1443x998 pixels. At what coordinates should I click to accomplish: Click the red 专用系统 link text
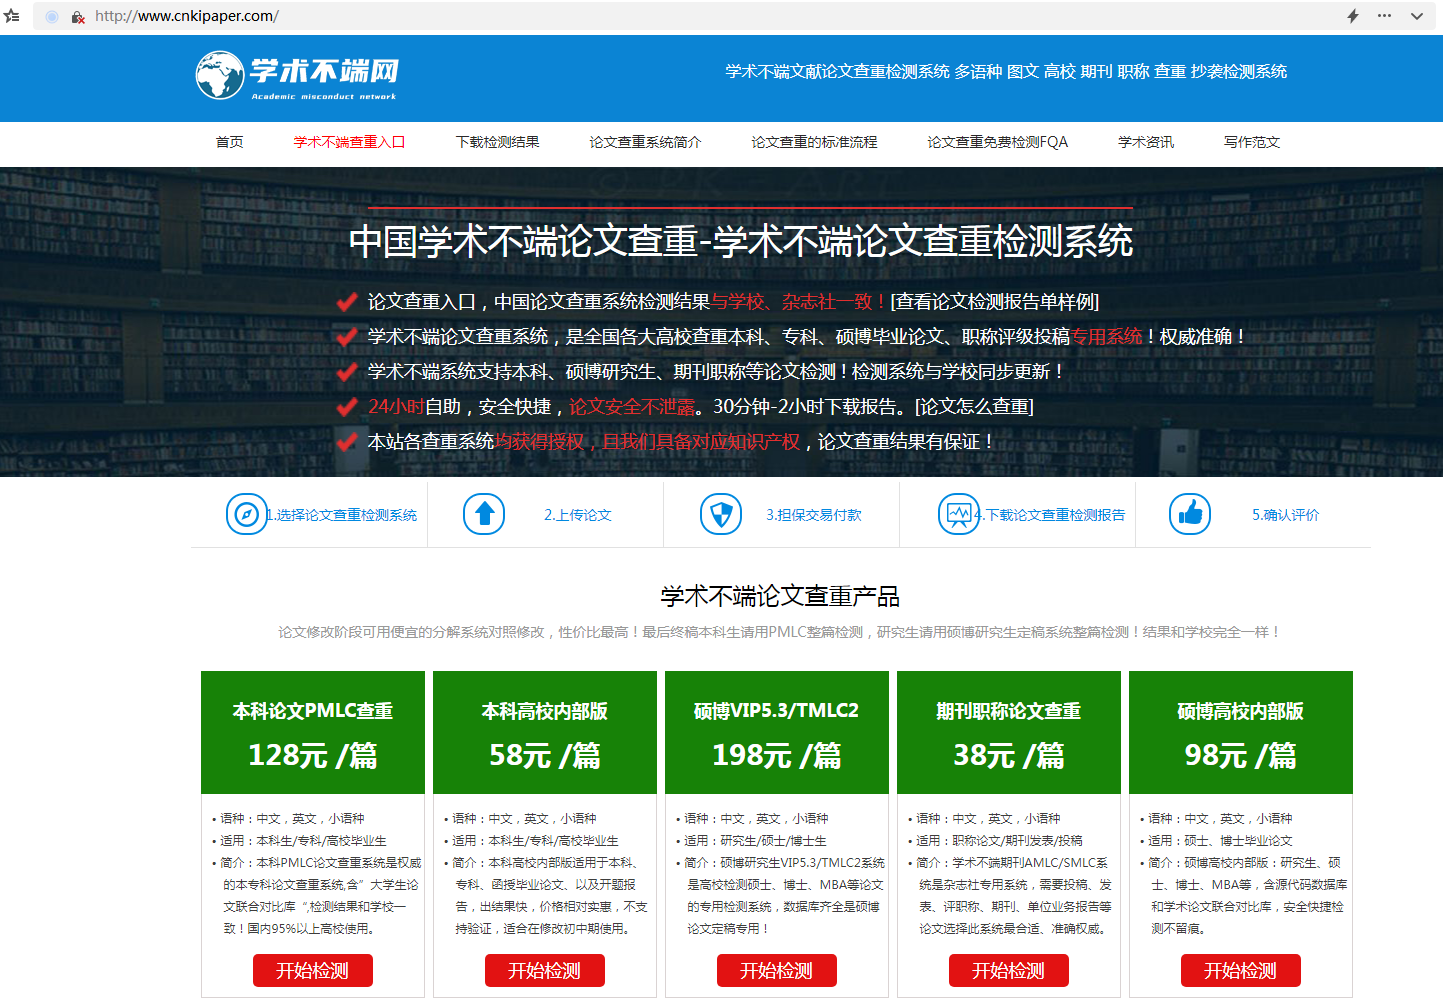(1106, 336)
